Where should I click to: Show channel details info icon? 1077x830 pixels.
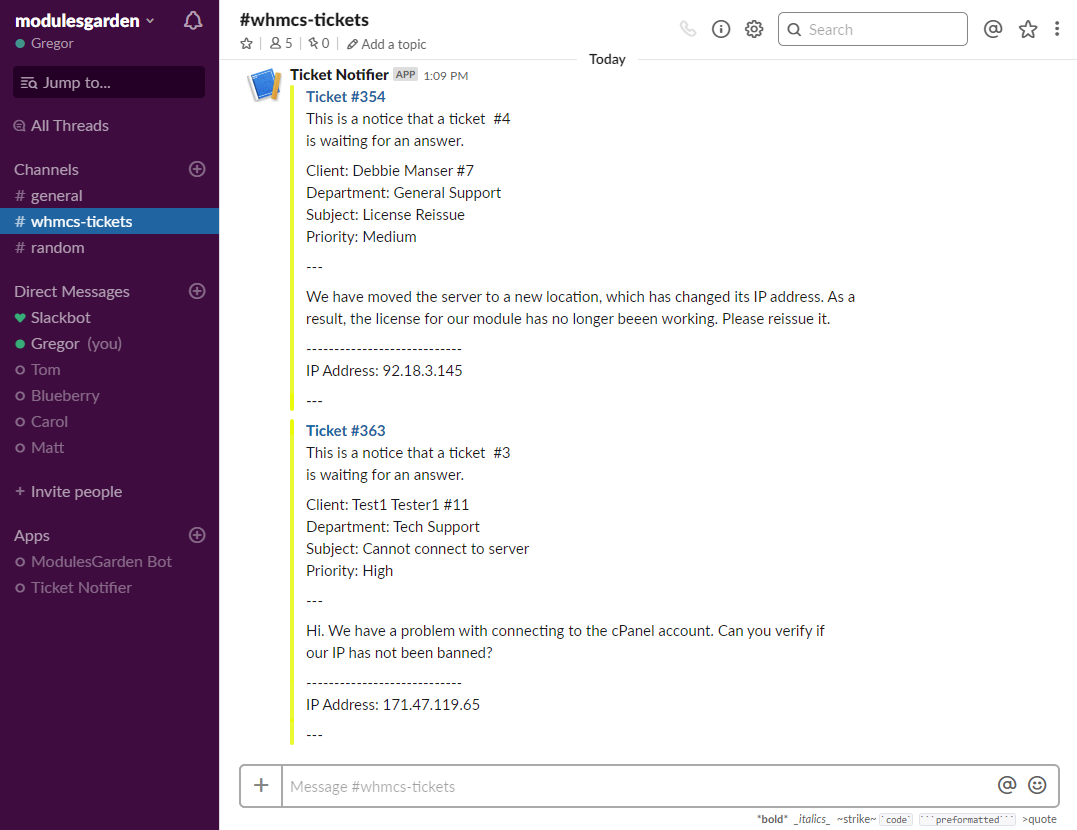[721, 29]
